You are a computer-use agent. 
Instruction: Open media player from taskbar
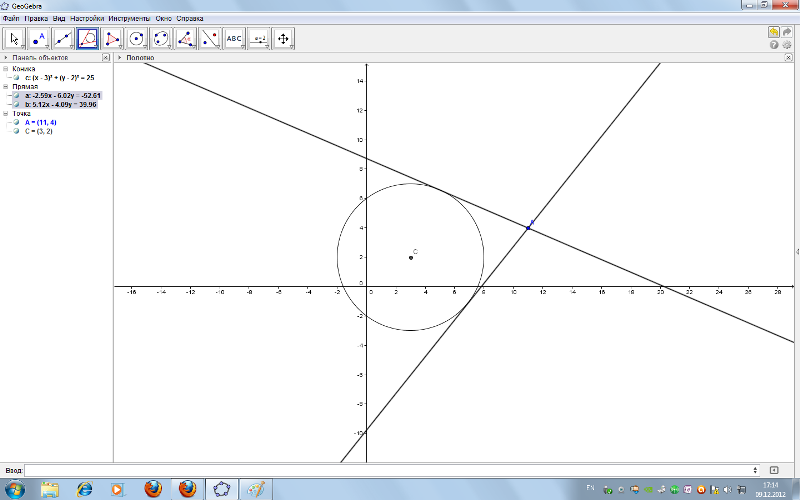tap(118, 489)
